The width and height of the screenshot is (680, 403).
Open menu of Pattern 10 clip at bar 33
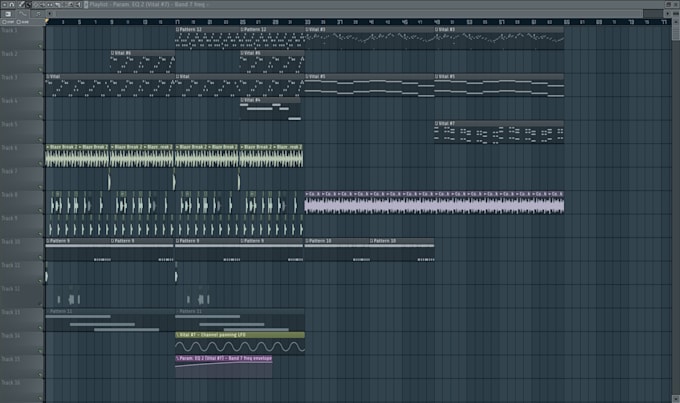[x=307, y=241]
